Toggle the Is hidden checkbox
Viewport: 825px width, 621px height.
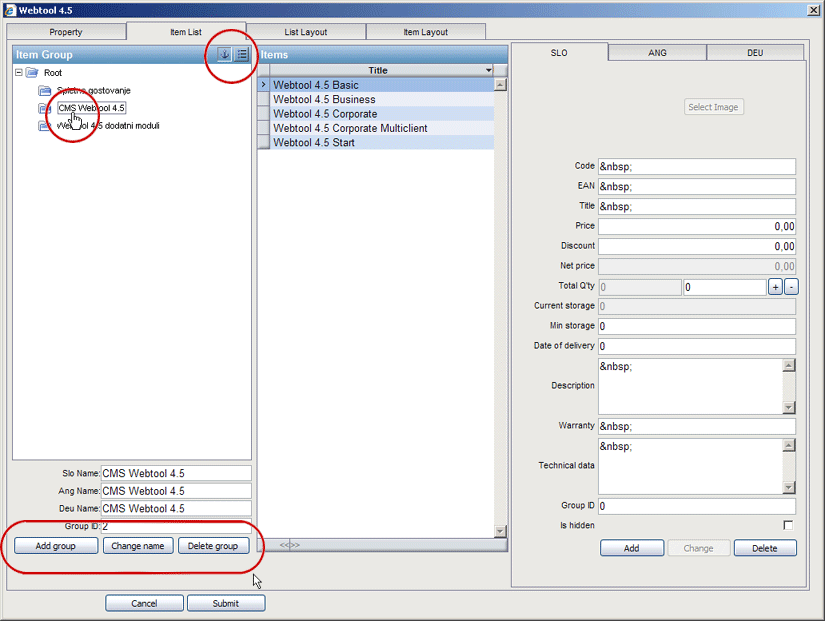coord(788,525)
